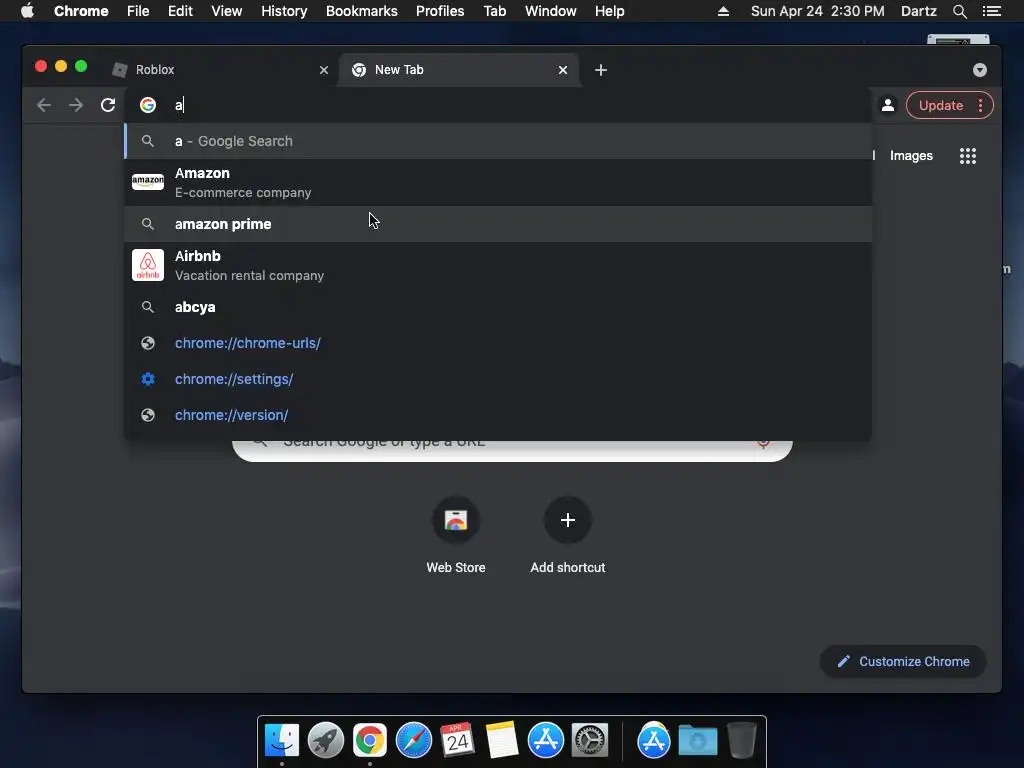Image resolution: width=1024 pixels, height=768 pixels.
Task: Open chrome://chrome-urls/ suggestion
Action: coord(498,343)
